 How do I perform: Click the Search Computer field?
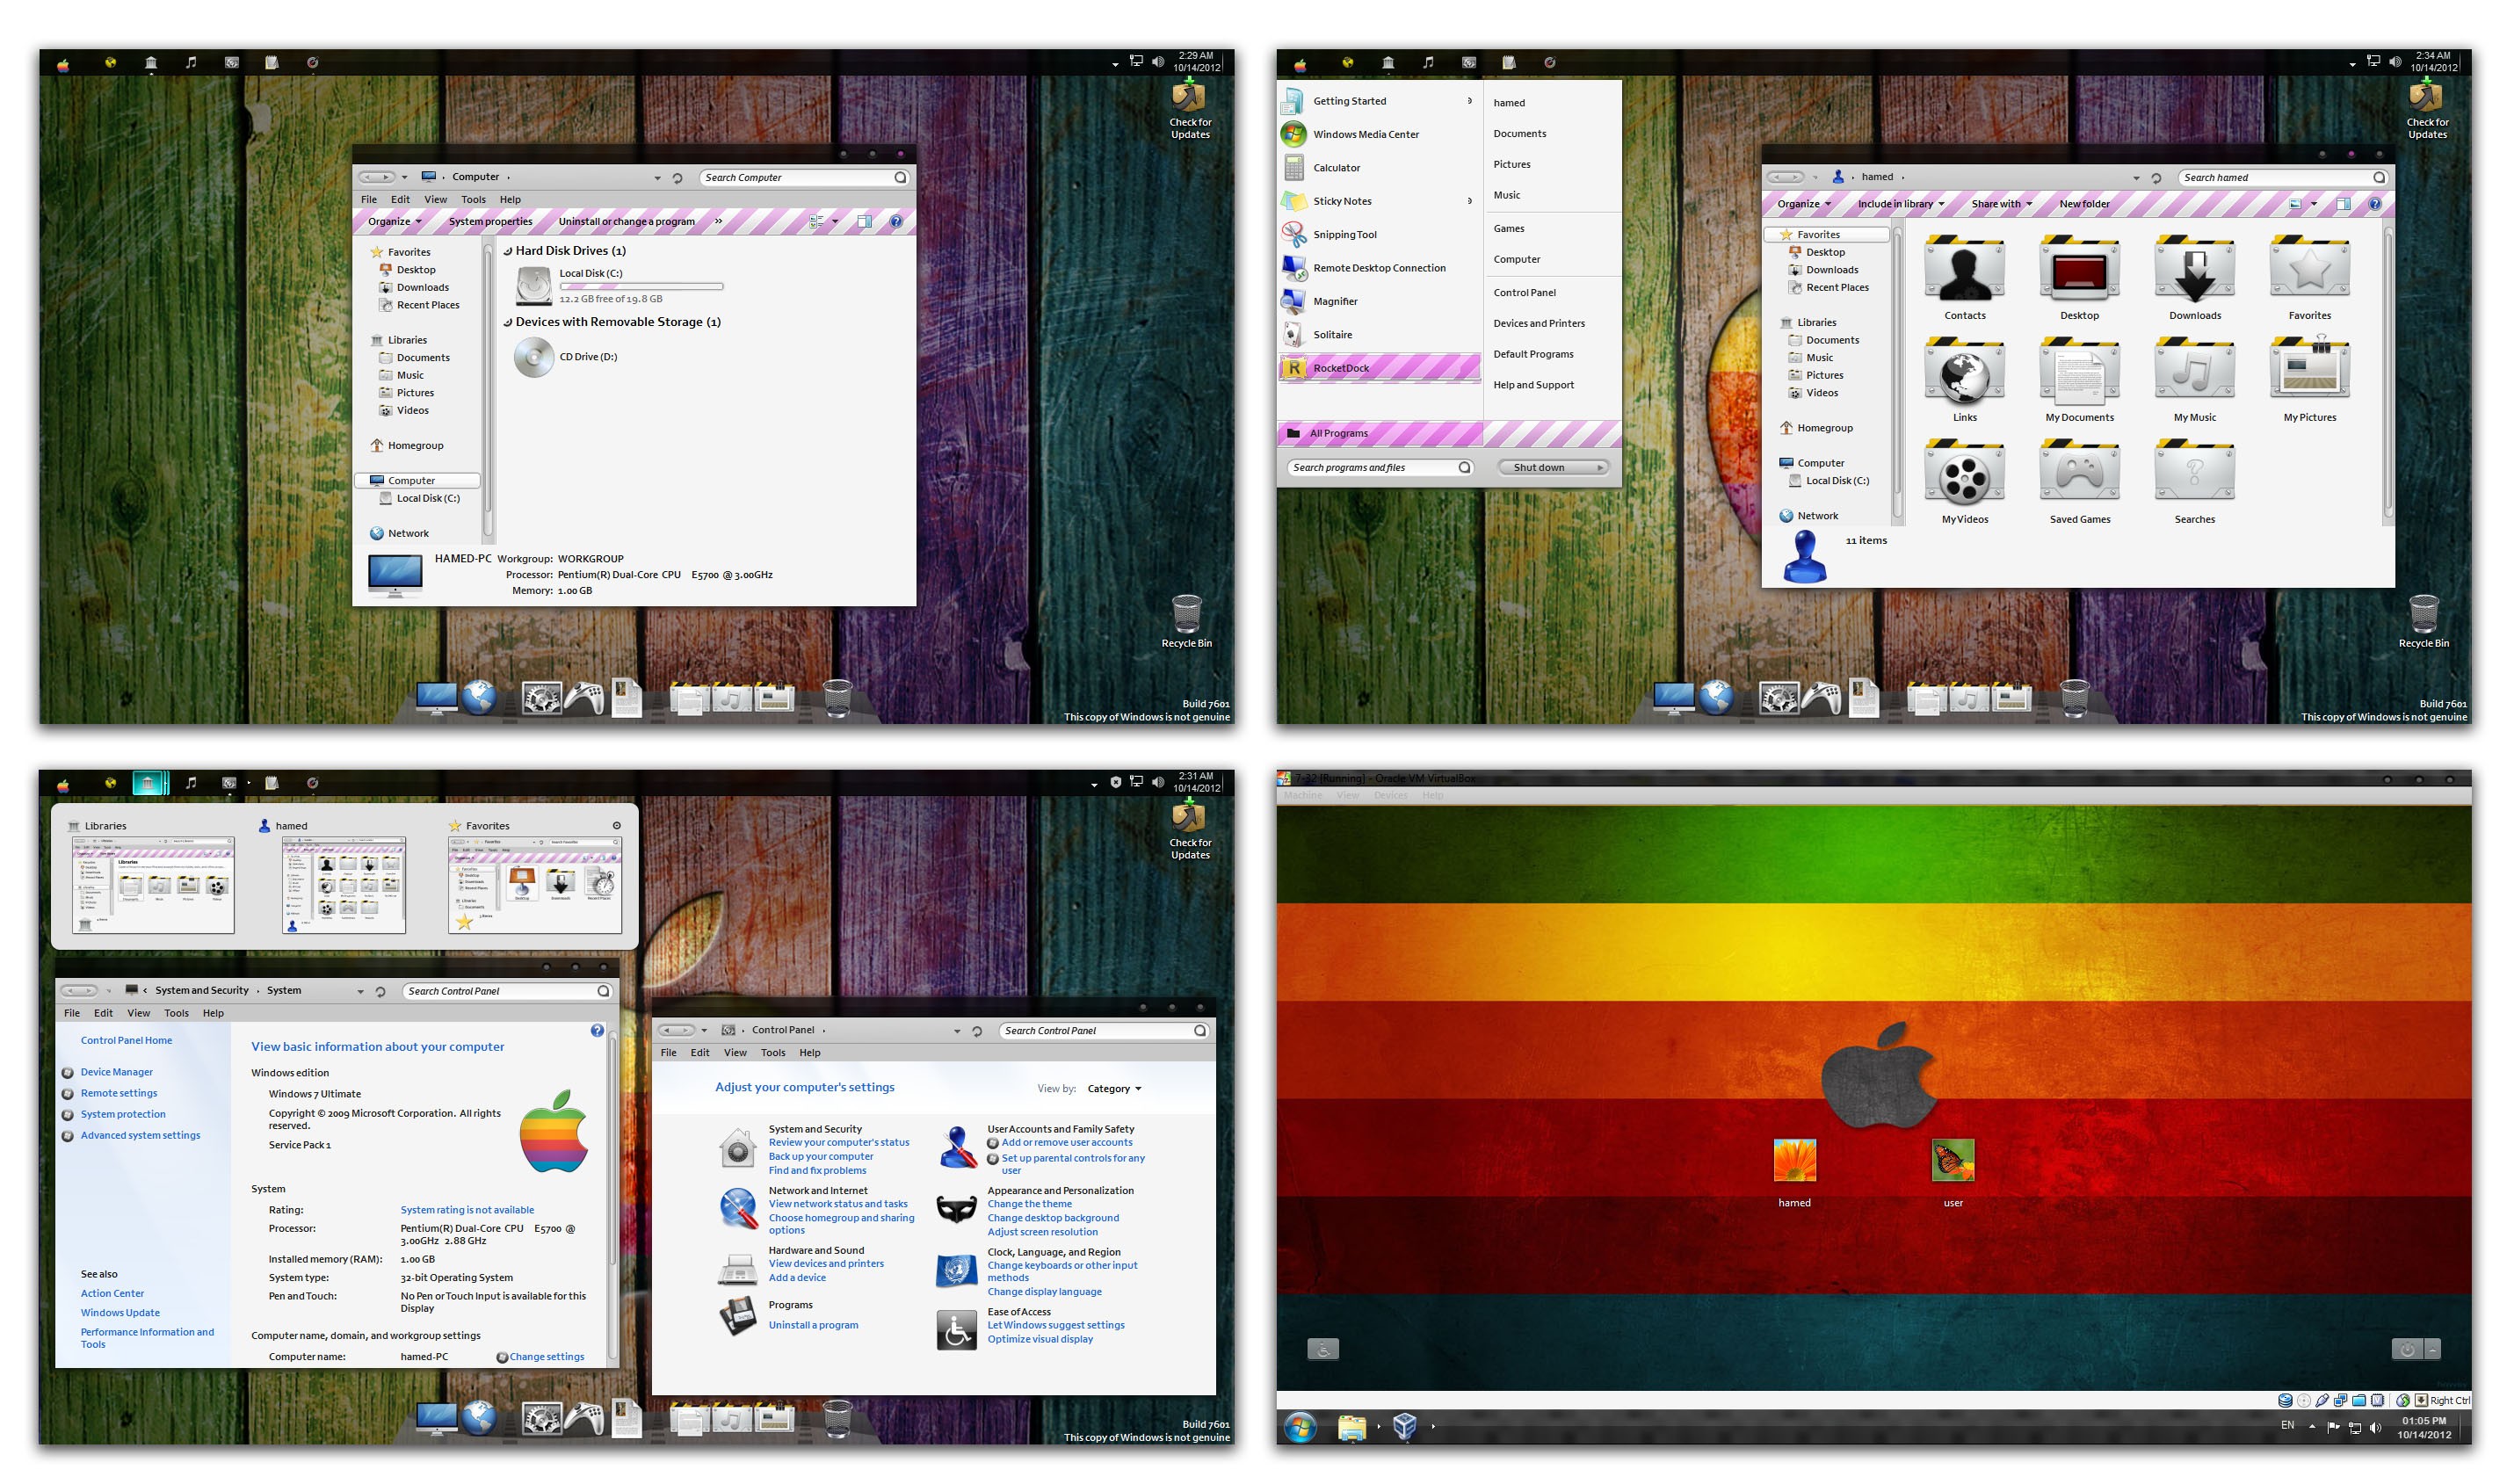tap(803, 177)
